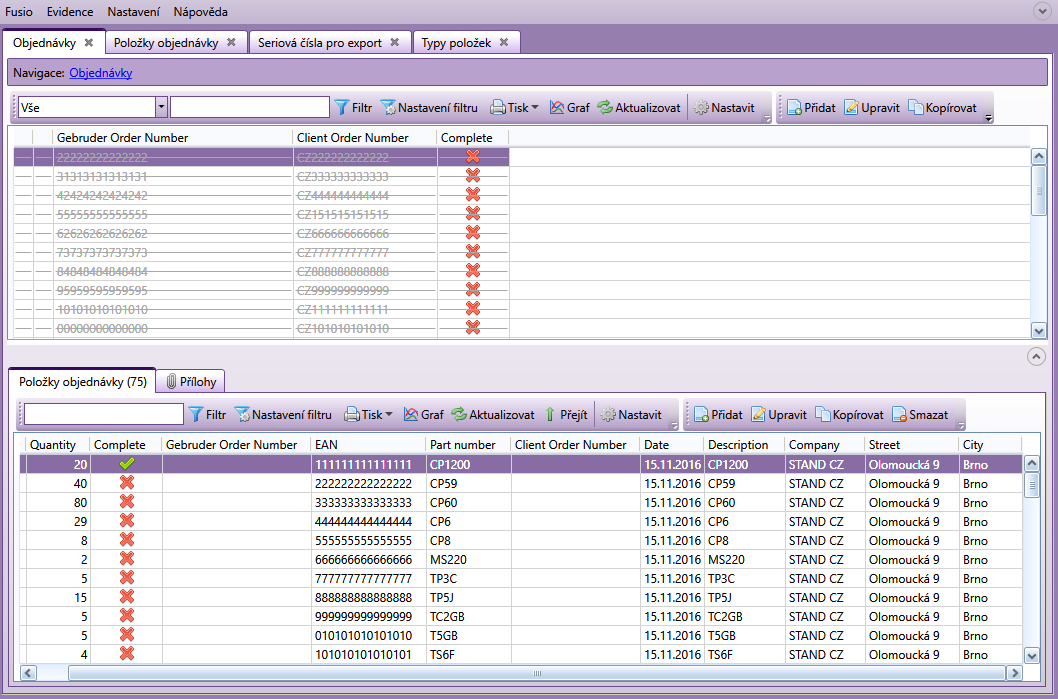Sort orders by Client Order Number column
Screen dimensions: 1058x699
pos(365,138)
